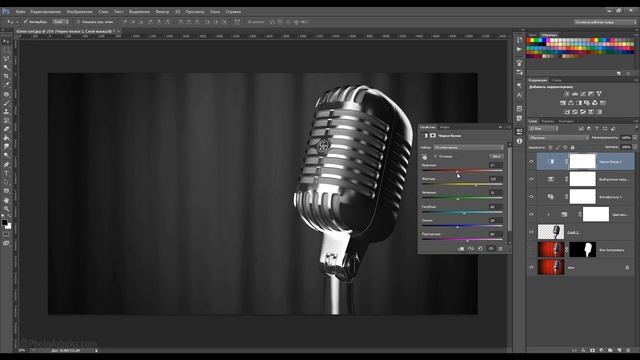Viewport: 640px width, 360px height.
Task: Toggle adjustment visibility eye in Properties panel
Action: [x=491, y=249]
